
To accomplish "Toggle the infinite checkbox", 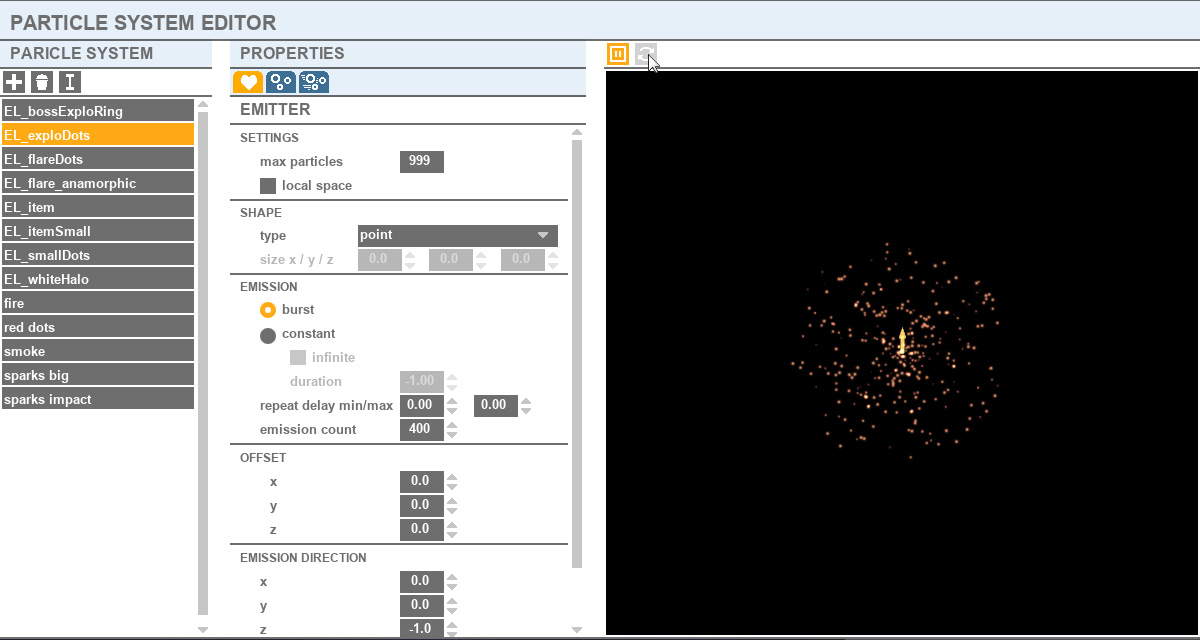I will tap(297, 358).
